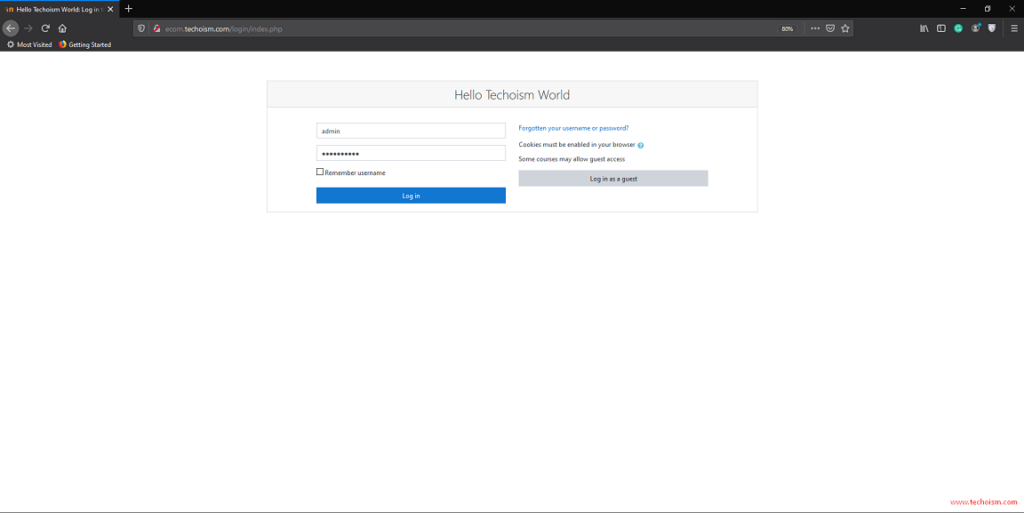
Task: Open the Firefox hamburger menu
Action: pyautogui.click(x=1014, y=28)
